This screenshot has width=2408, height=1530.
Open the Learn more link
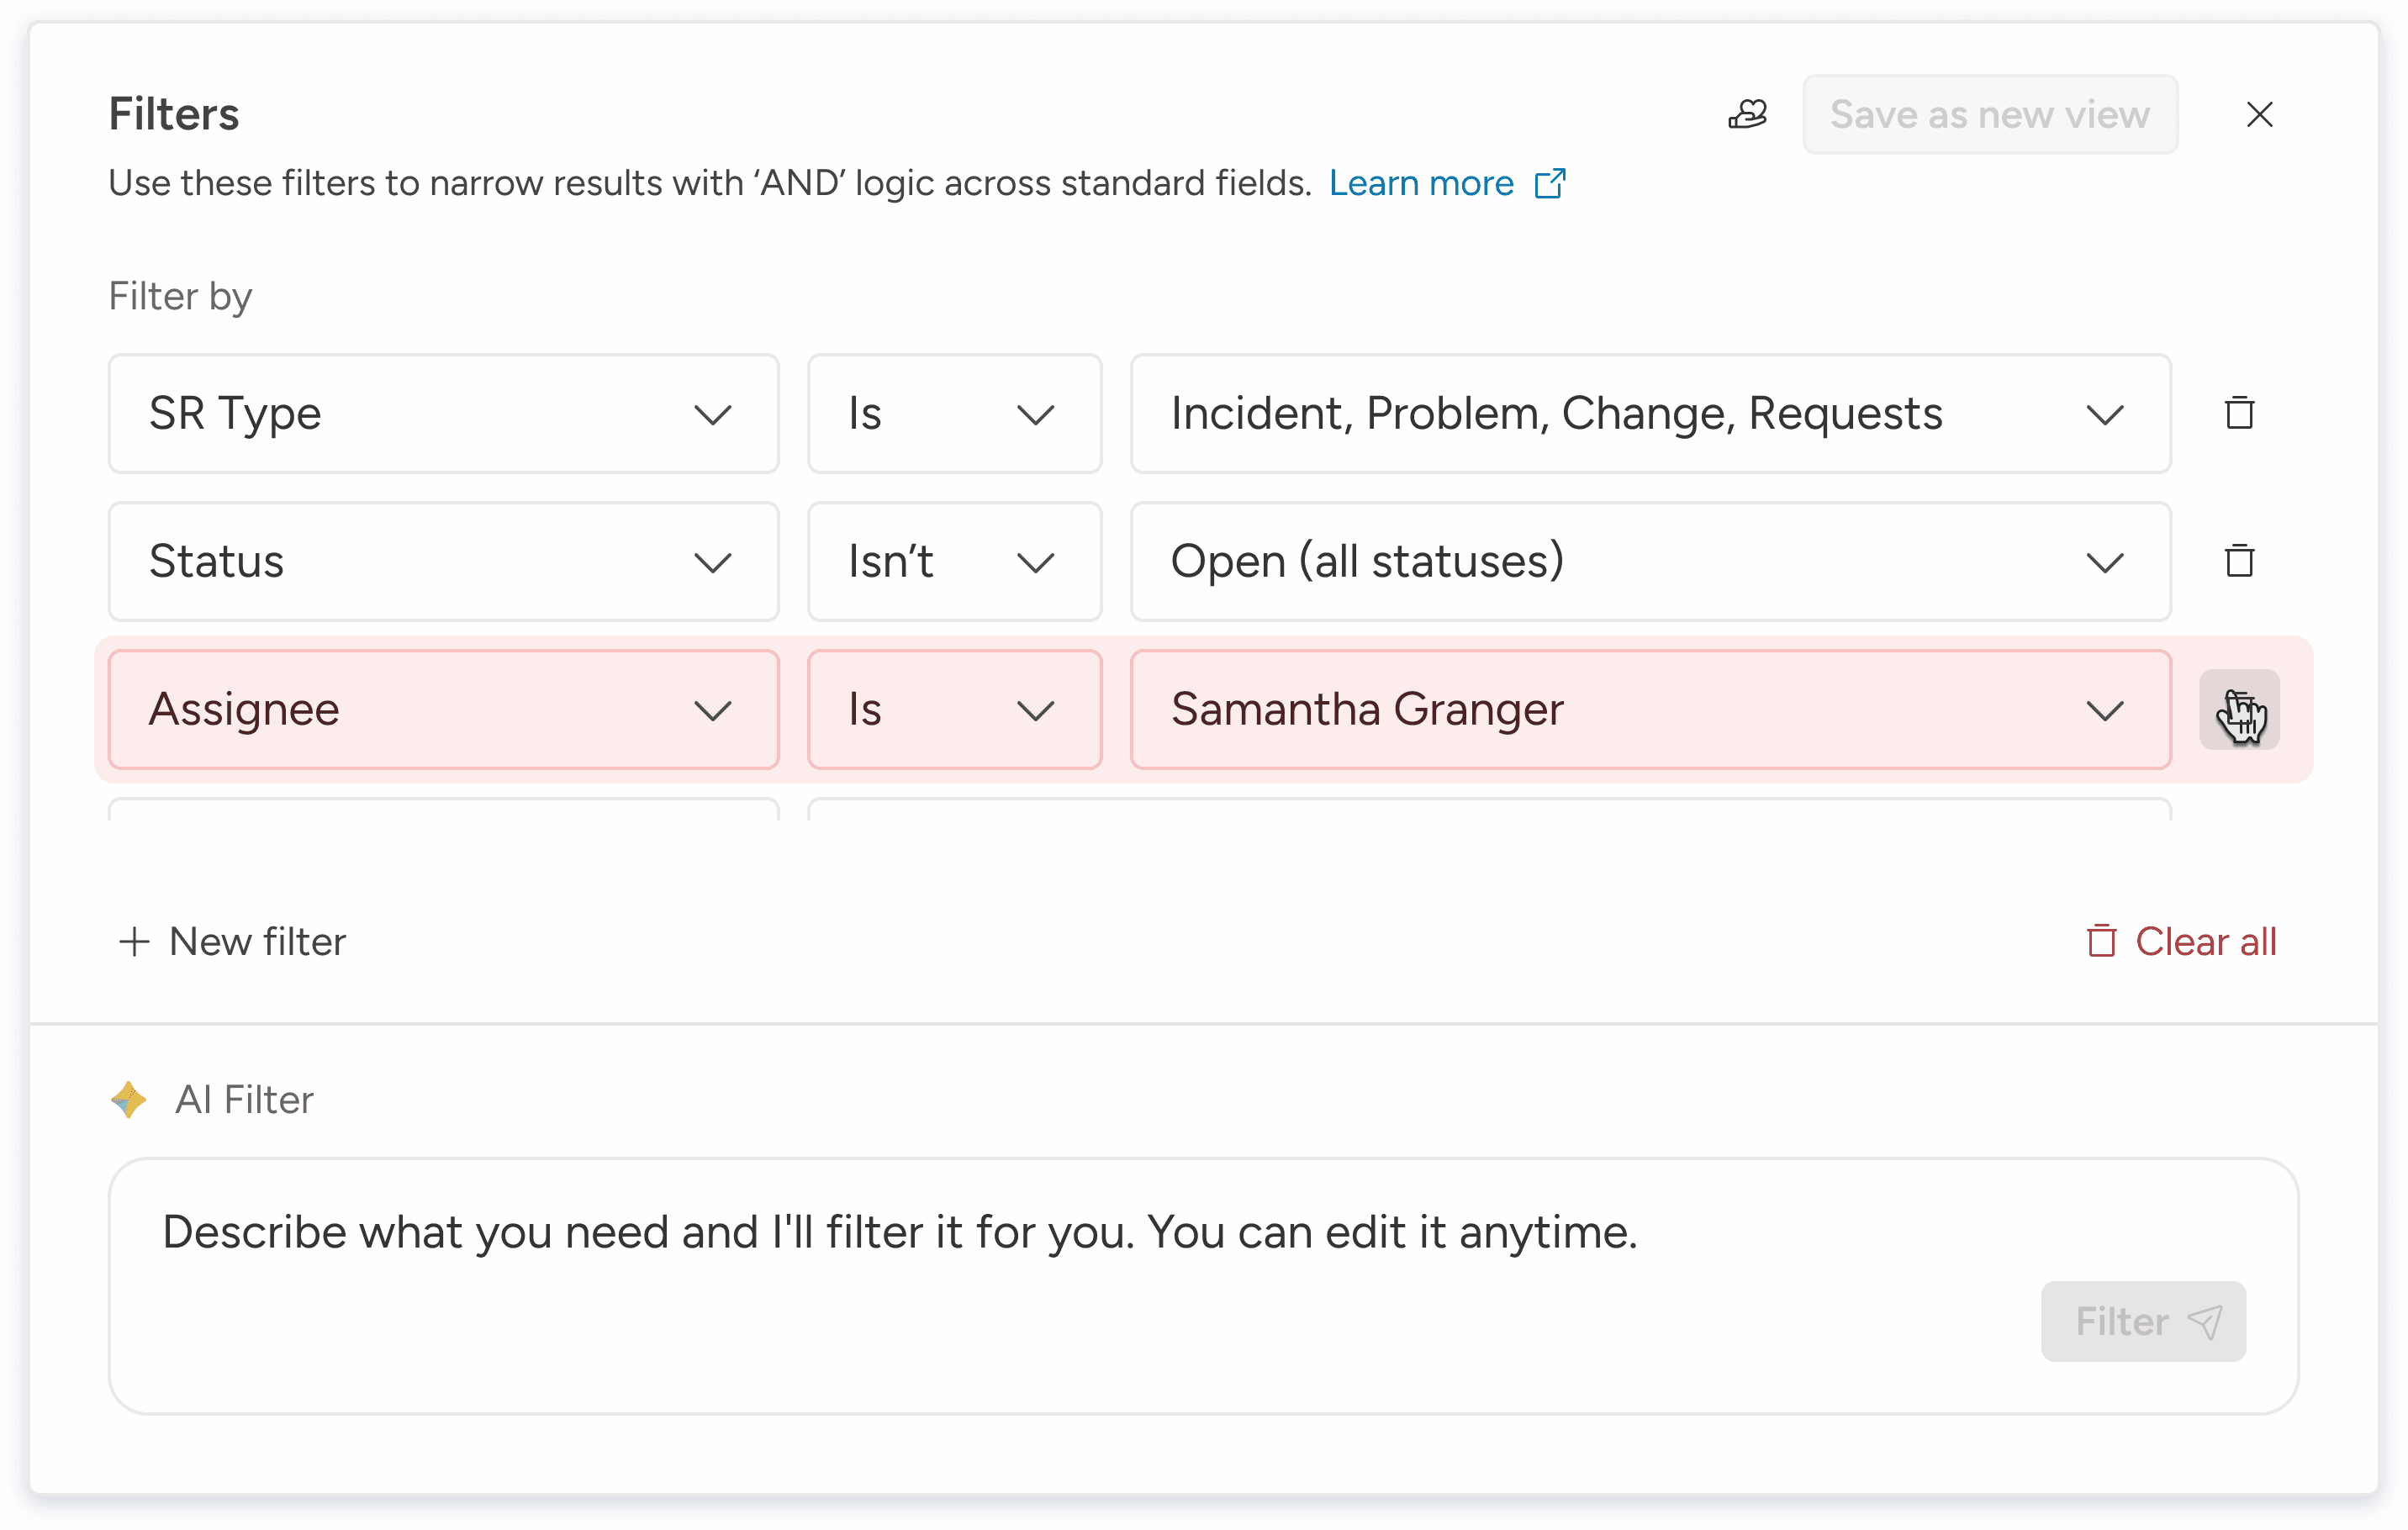tap(1420, 183)
